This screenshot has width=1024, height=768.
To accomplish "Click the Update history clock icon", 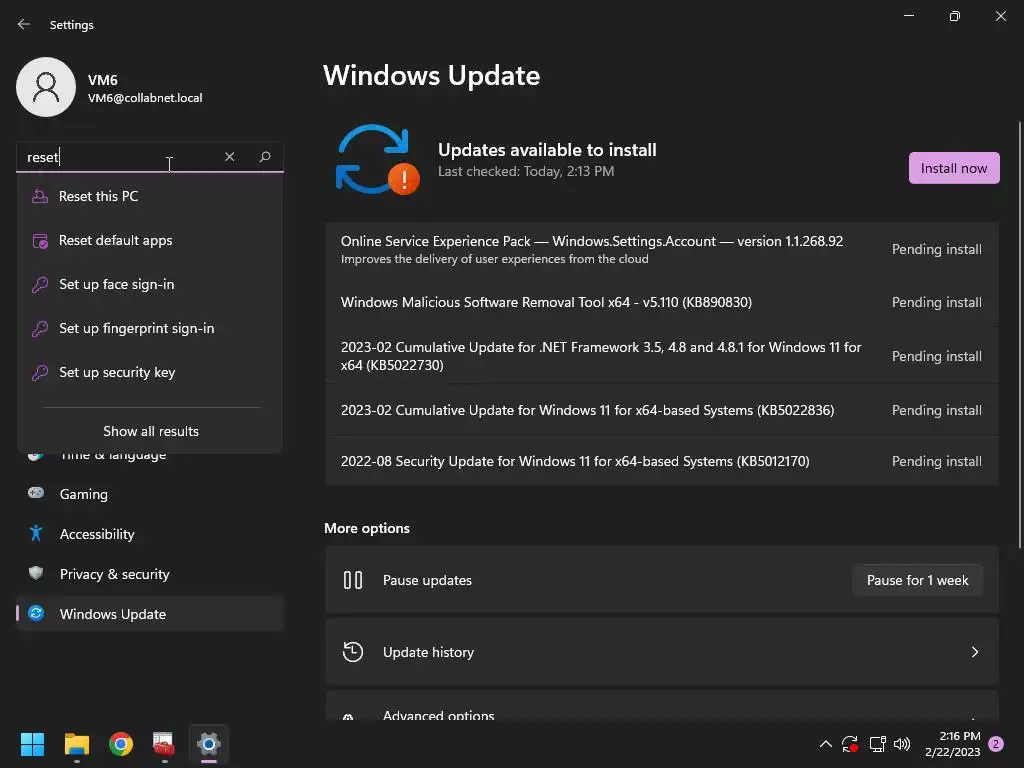I will tap(353, 652).
